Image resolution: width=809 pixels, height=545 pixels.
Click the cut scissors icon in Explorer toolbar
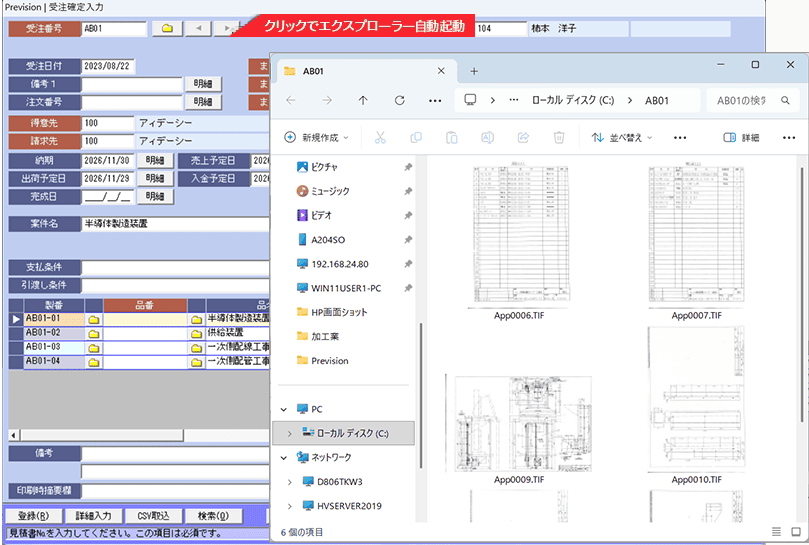click(380, 138)
